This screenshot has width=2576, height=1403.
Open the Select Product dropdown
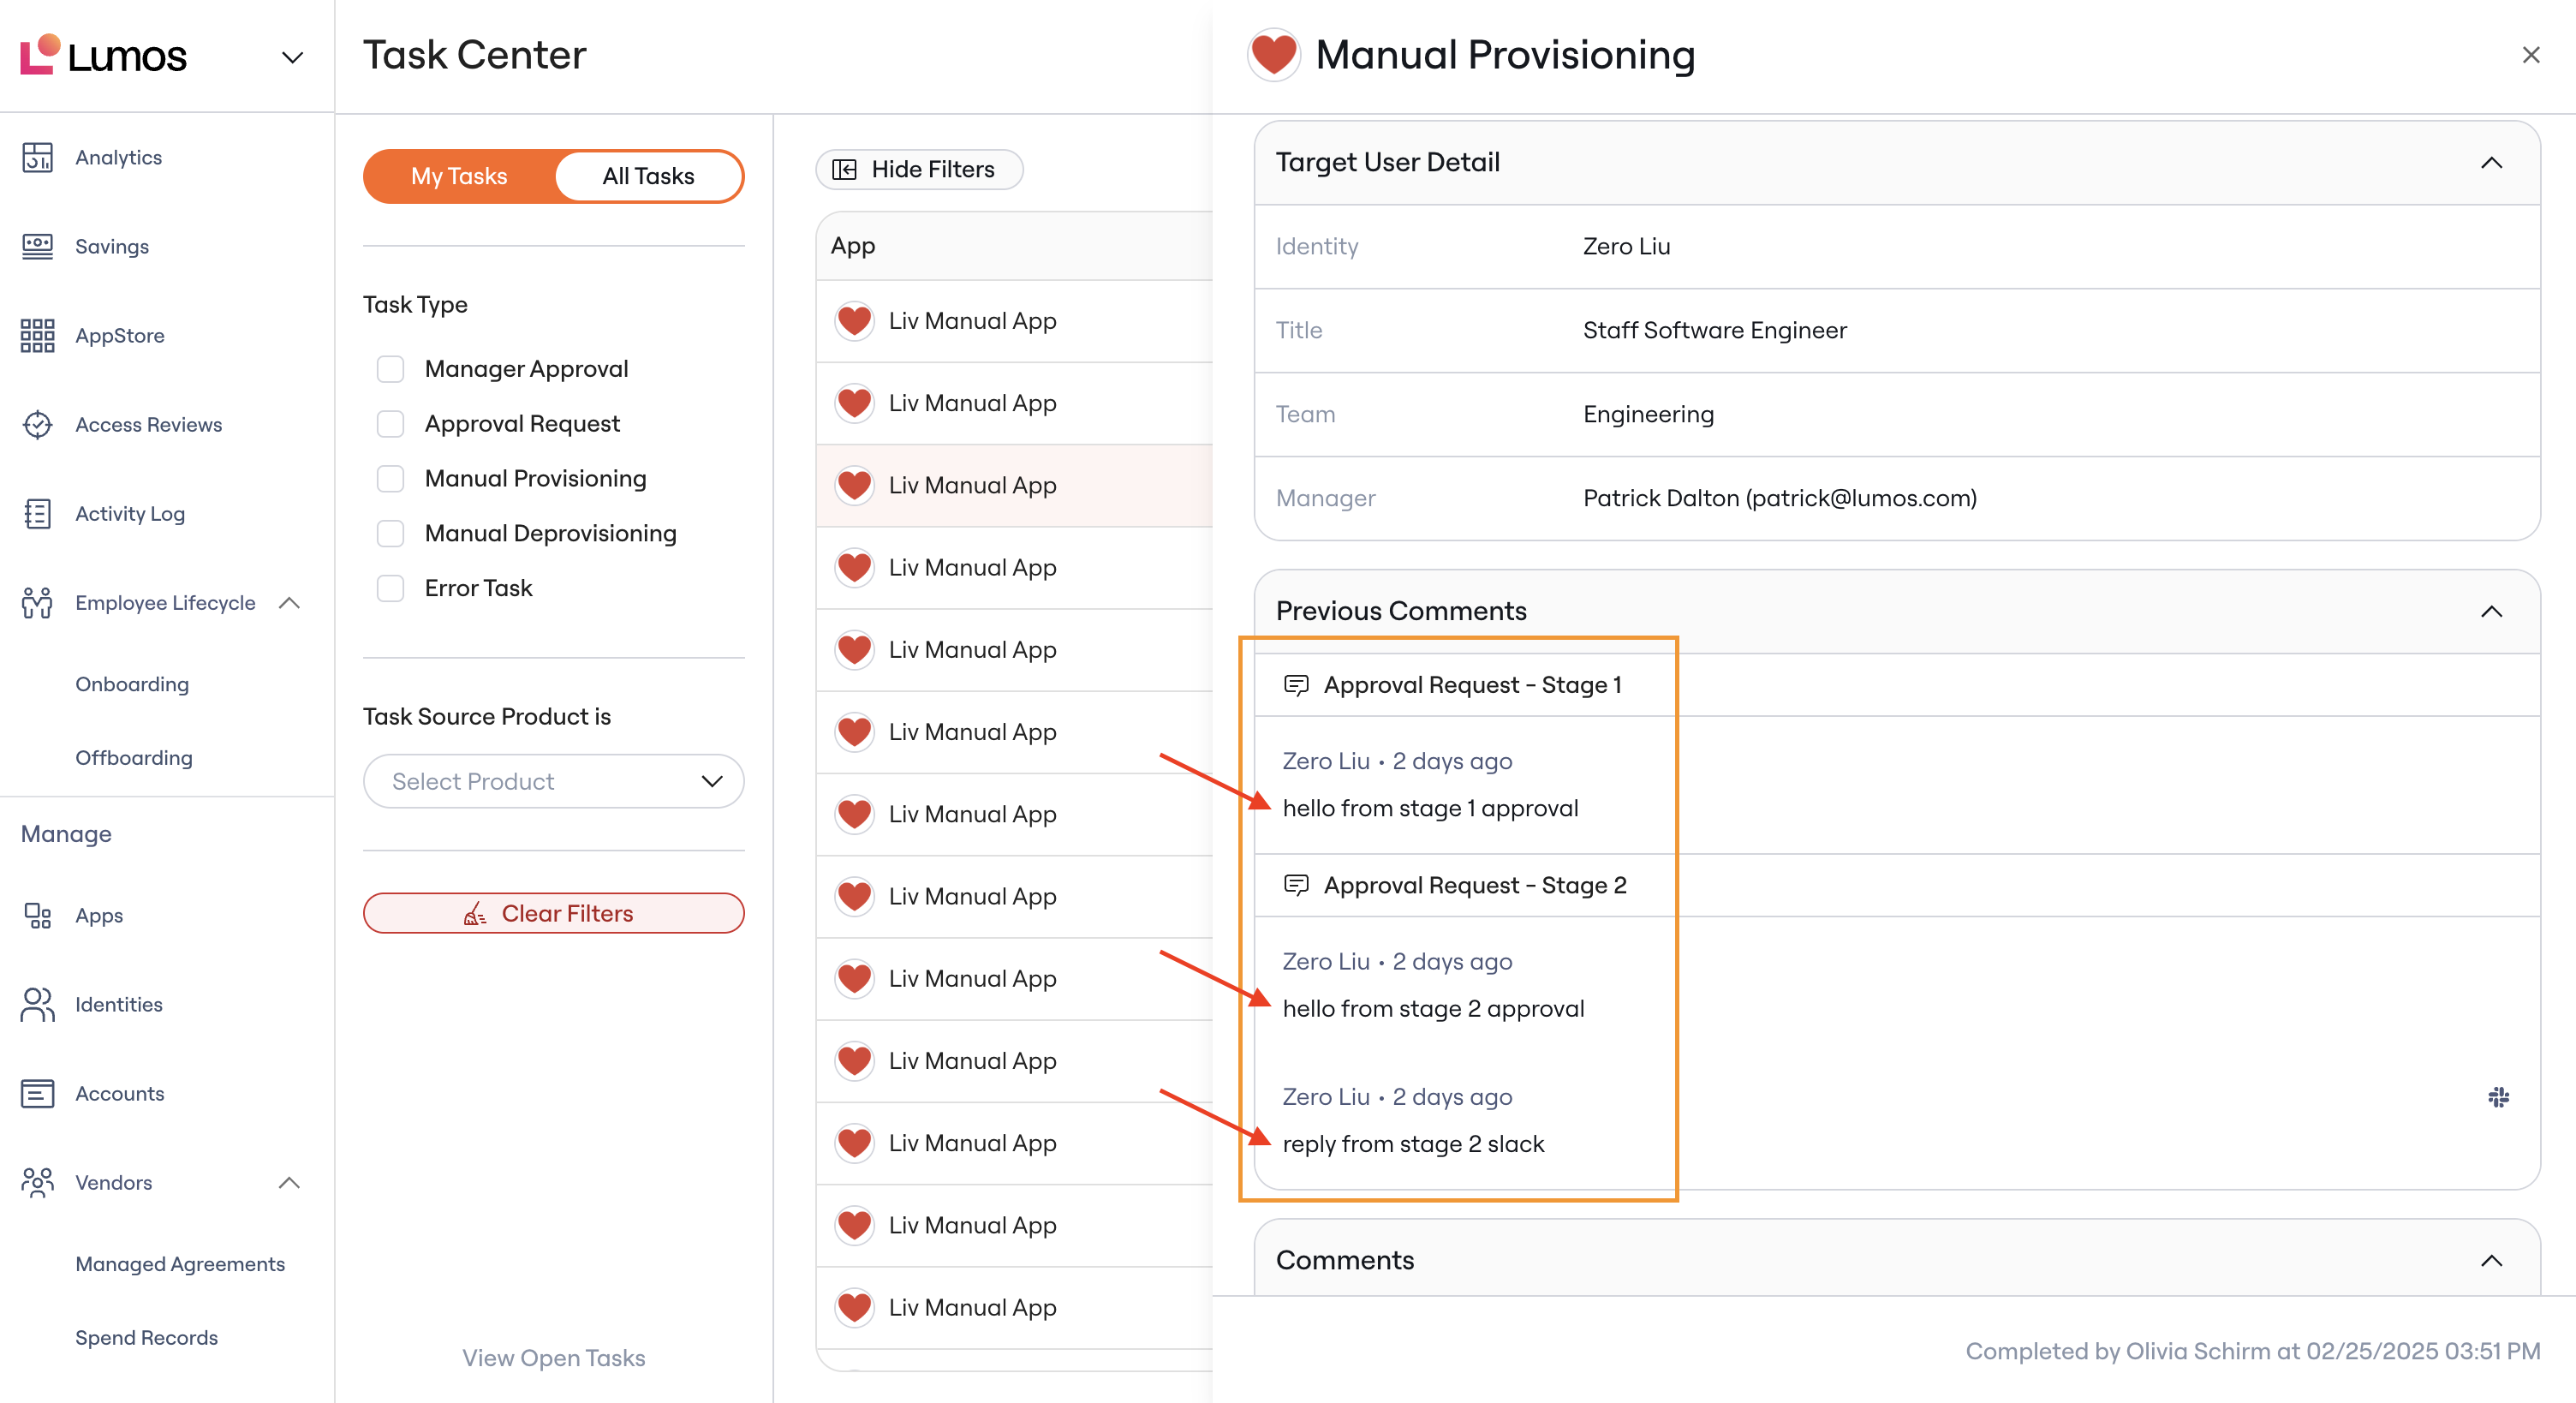click(x=553, y=781)
